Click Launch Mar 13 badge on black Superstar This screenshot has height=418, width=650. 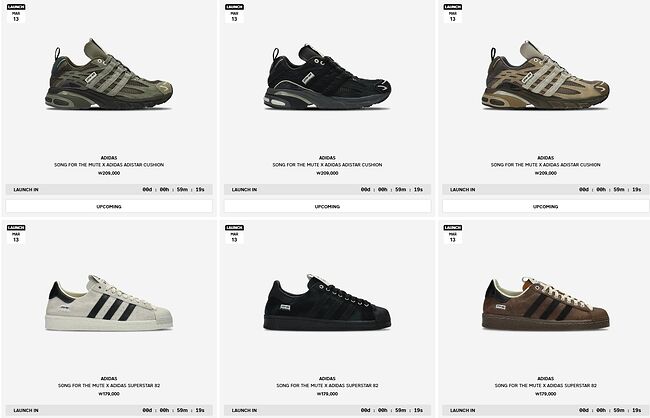pos(234,234)
